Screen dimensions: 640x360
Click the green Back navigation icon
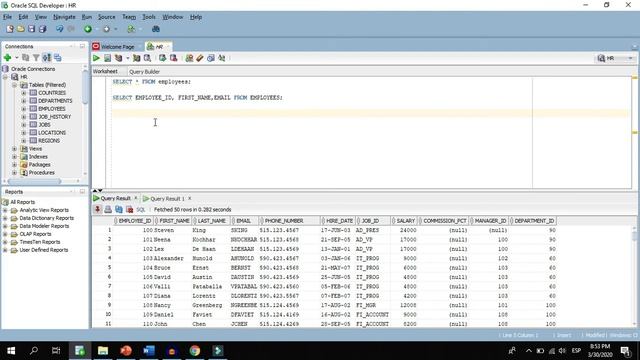click(88, 29)
